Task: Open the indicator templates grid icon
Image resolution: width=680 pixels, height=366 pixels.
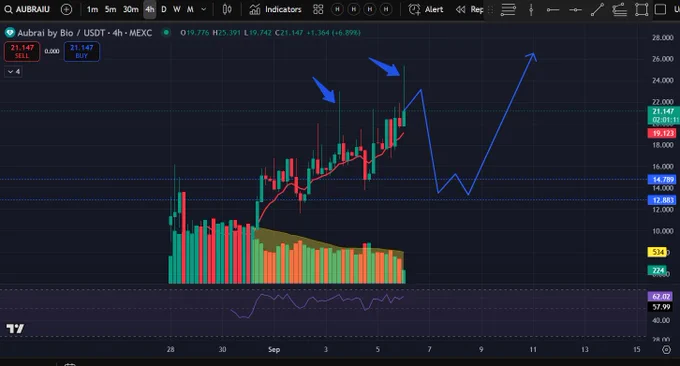Action: point(318,9)
